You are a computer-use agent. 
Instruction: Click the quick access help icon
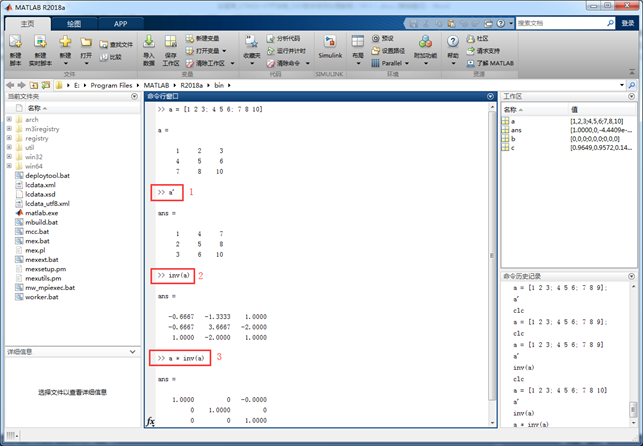pos(501,23)
